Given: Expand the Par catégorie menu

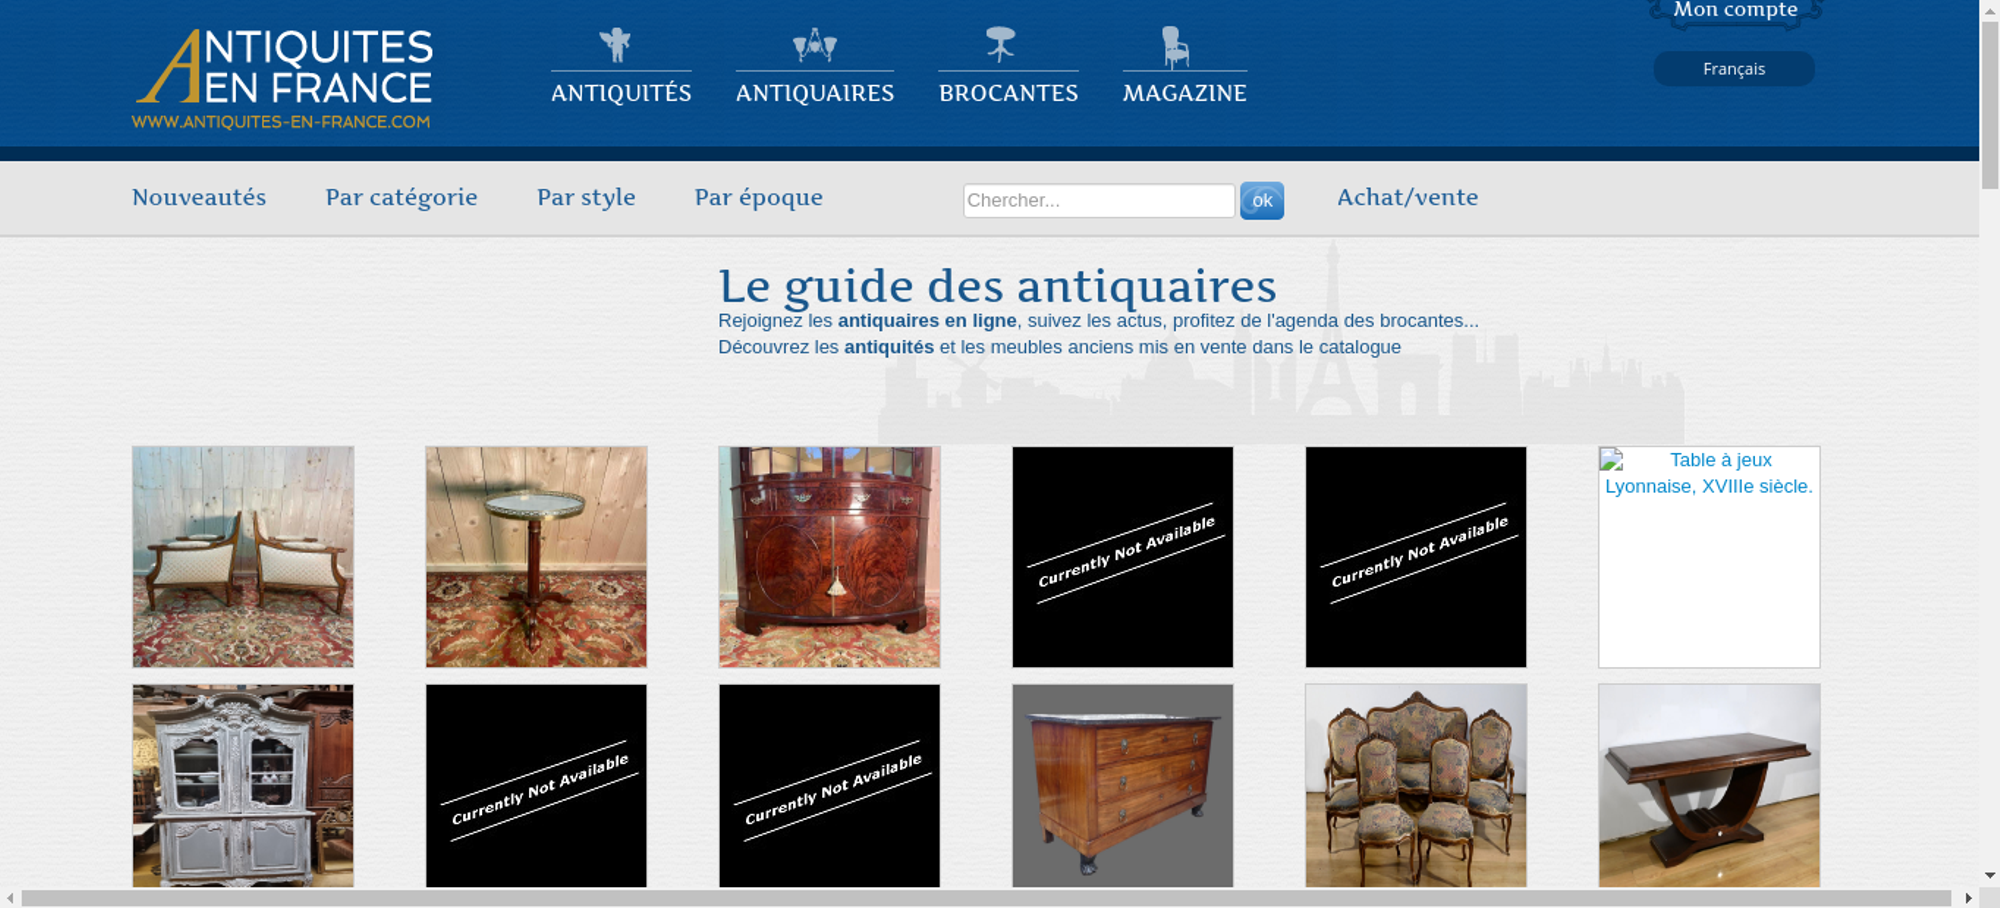Looking at the screenshot, I should 401,198.
